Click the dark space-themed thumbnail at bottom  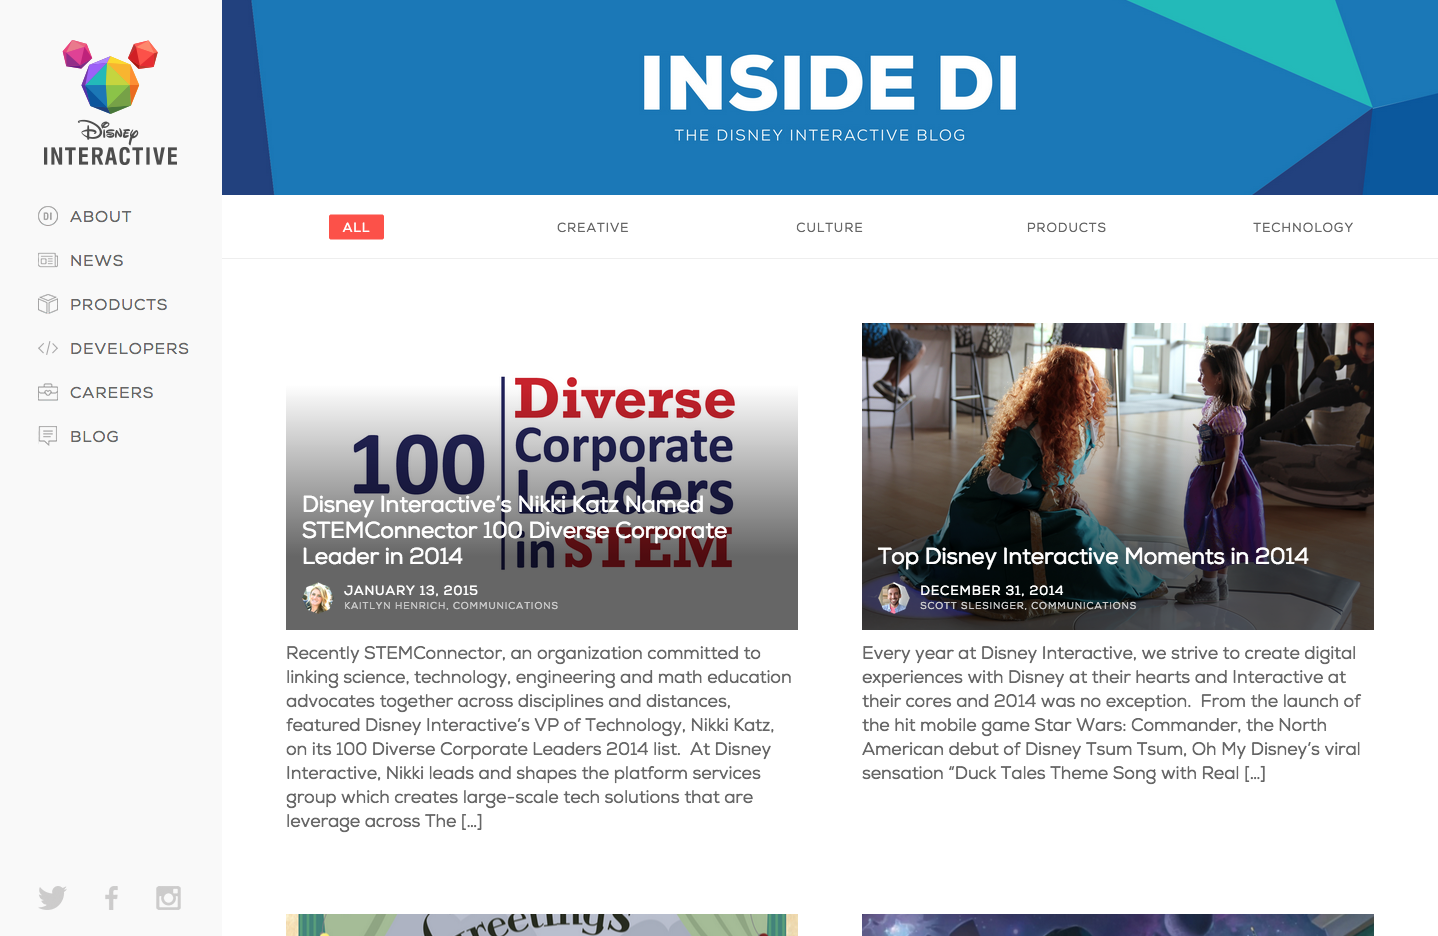click(x=1118, y=925)
